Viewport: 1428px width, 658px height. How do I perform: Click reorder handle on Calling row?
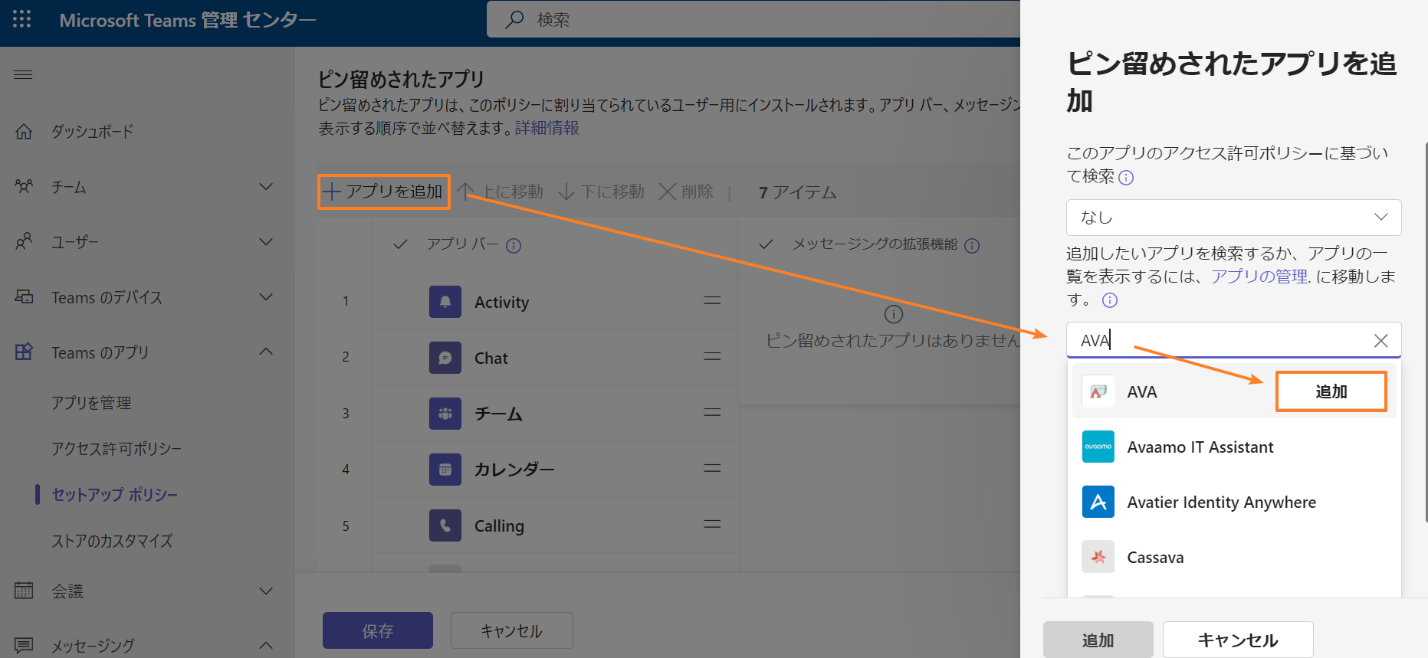tap(712, 524)
